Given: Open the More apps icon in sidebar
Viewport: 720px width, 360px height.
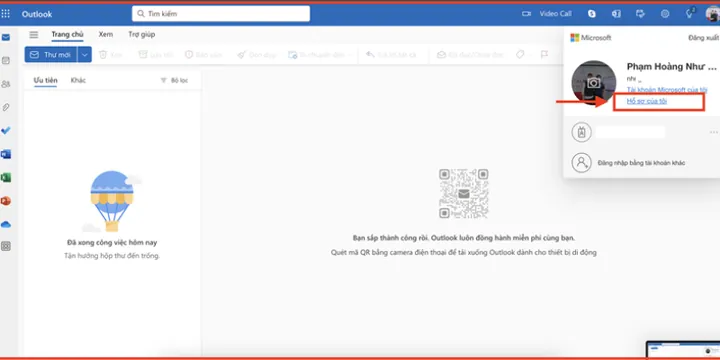Looking at the screenshot, I should 6,247.
